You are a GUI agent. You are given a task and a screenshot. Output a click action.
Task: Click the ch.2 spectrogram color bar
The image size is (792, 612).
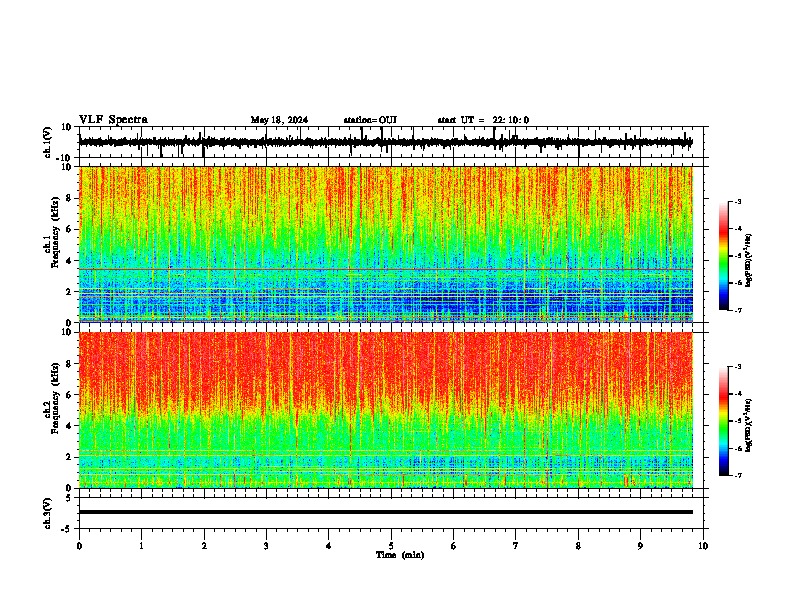coord(724,421)
